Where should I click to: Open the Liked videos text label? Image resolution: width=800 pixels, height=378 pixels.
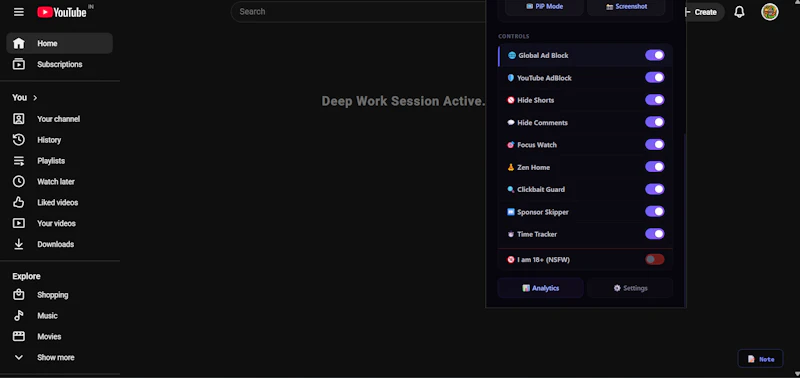tap(58, 203)
